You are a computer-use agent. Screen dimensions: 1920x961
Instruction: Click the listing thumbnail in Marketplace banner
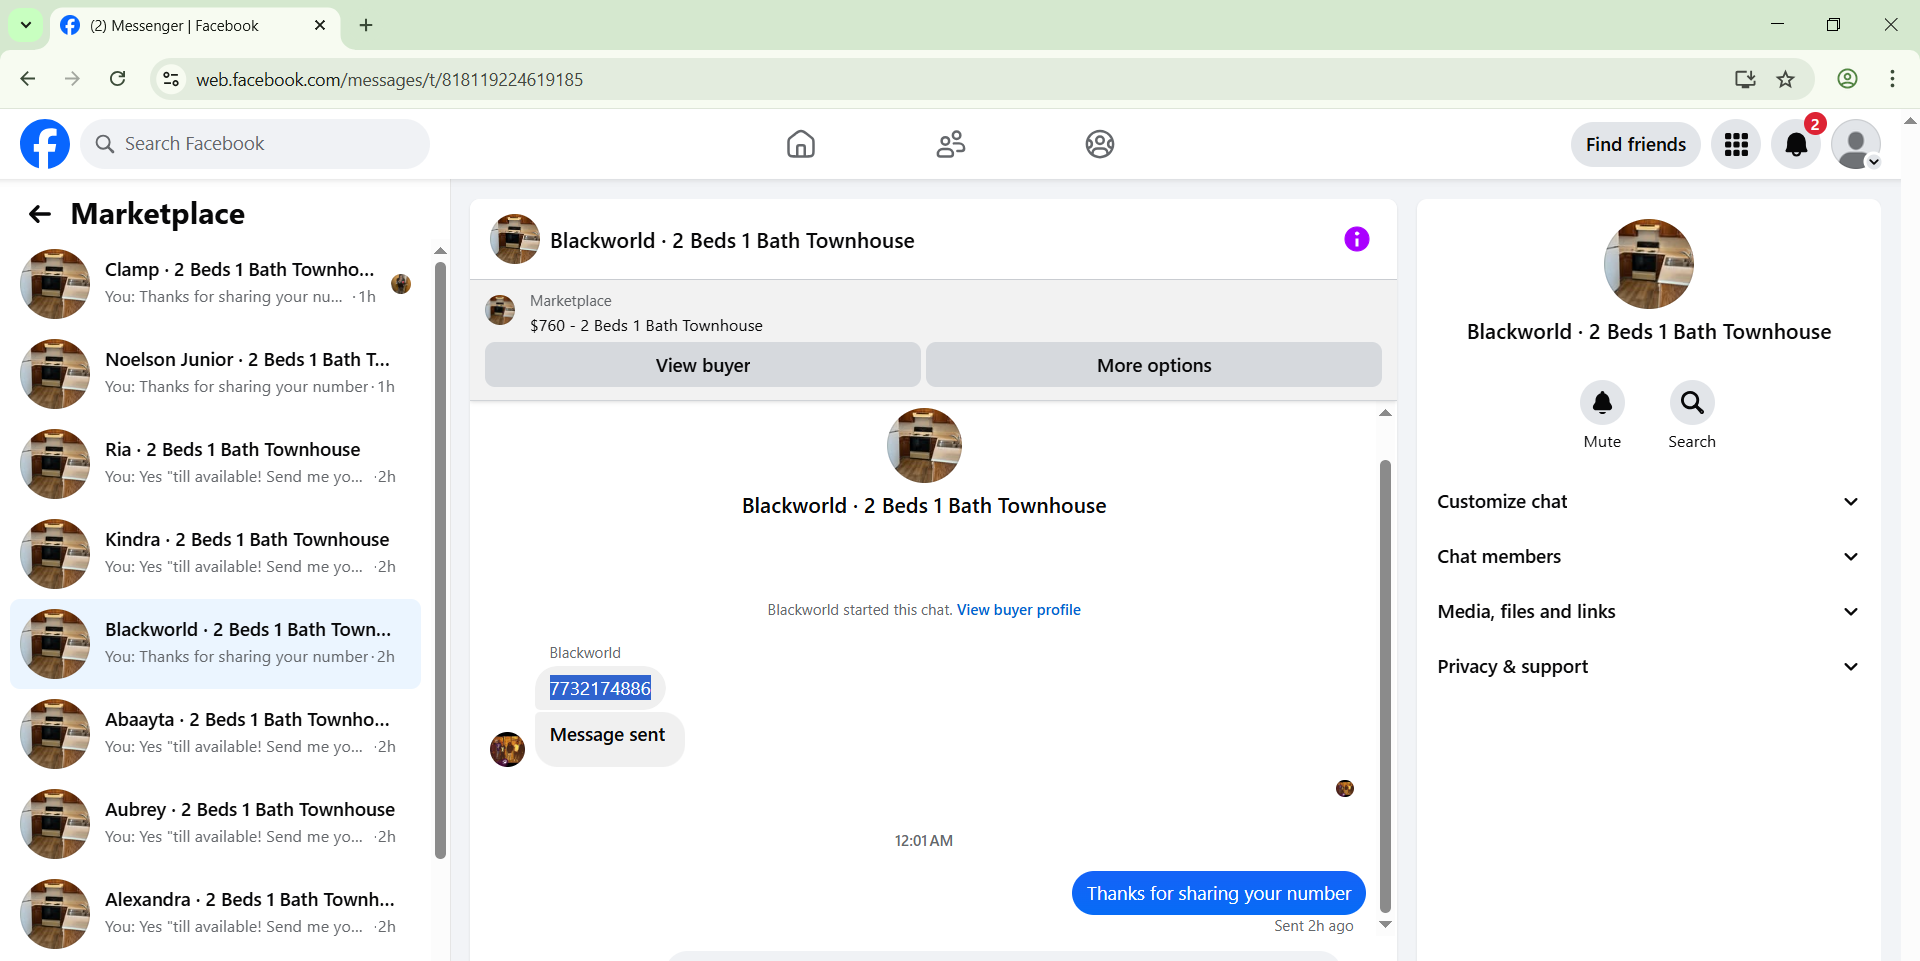(500, 310)
